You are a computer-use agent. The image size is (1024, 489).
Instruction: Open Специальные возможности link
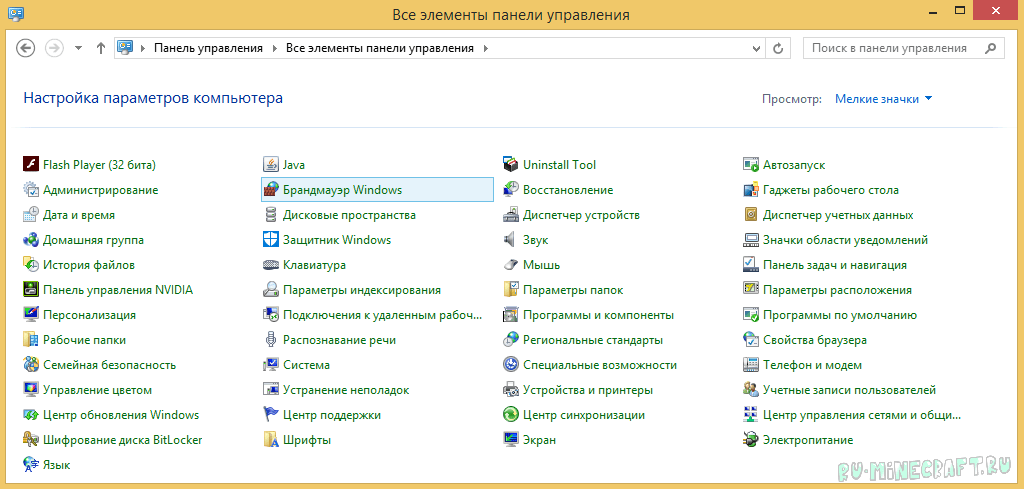pyautogui.click(x=600, y=365)
